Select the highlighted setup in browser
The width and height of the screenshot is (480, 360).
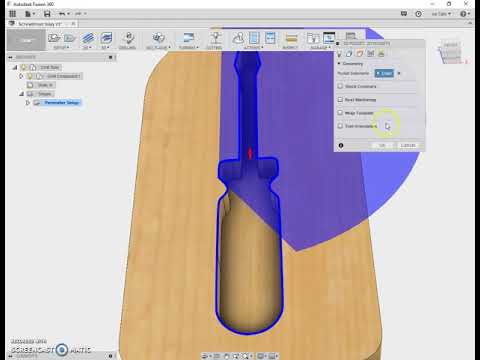62,103
